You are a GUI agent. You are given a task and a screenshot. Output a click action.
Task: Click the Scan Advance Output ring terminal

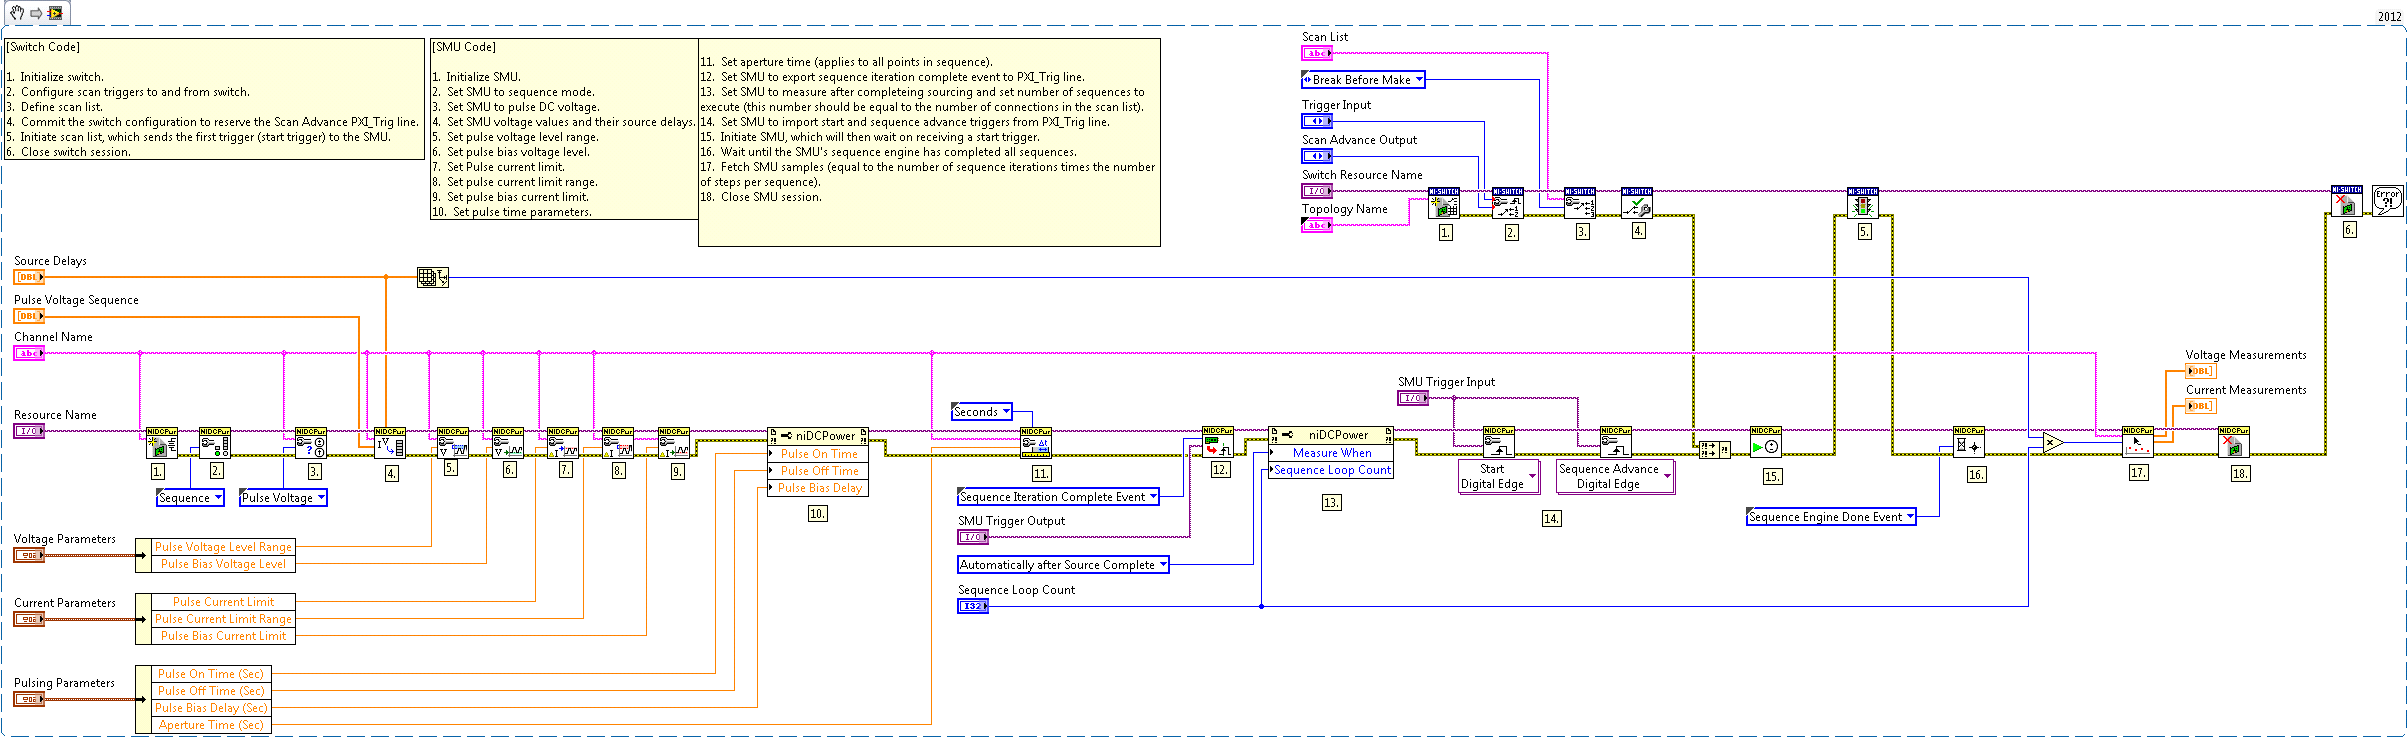(1317, 156)
